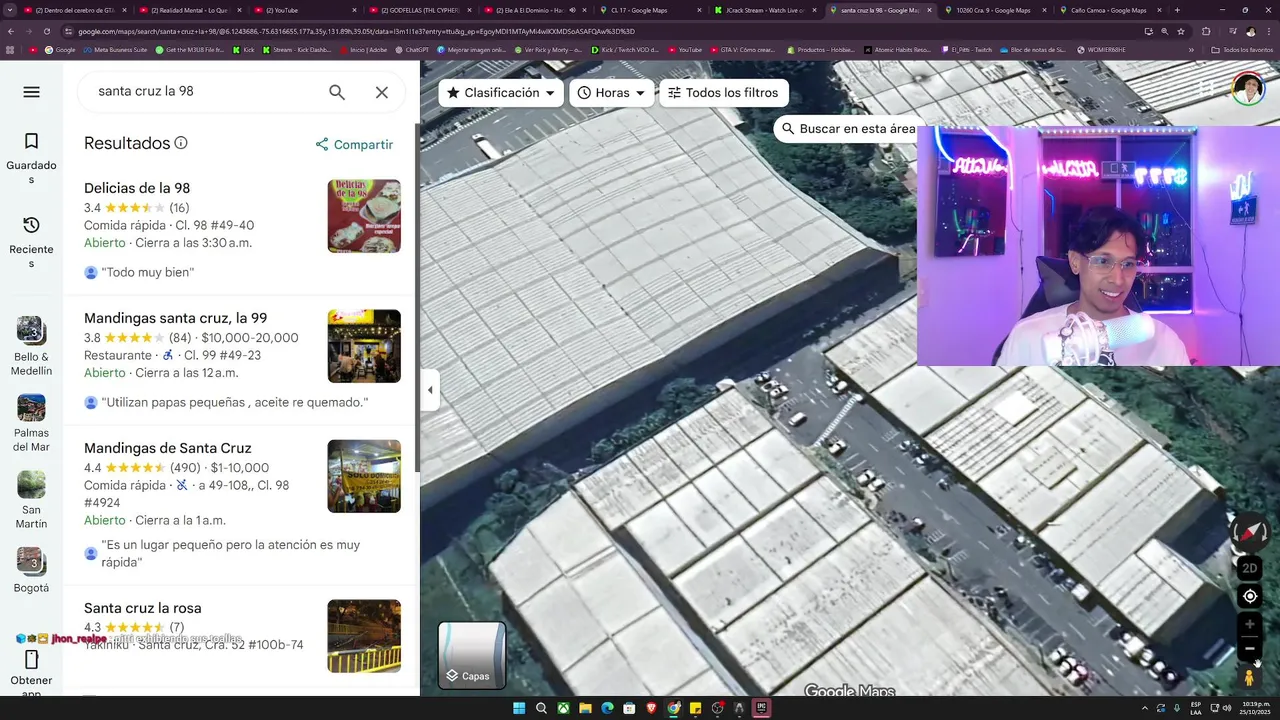View the Mandingas de Santa Cruz photo

coord(364,476)
